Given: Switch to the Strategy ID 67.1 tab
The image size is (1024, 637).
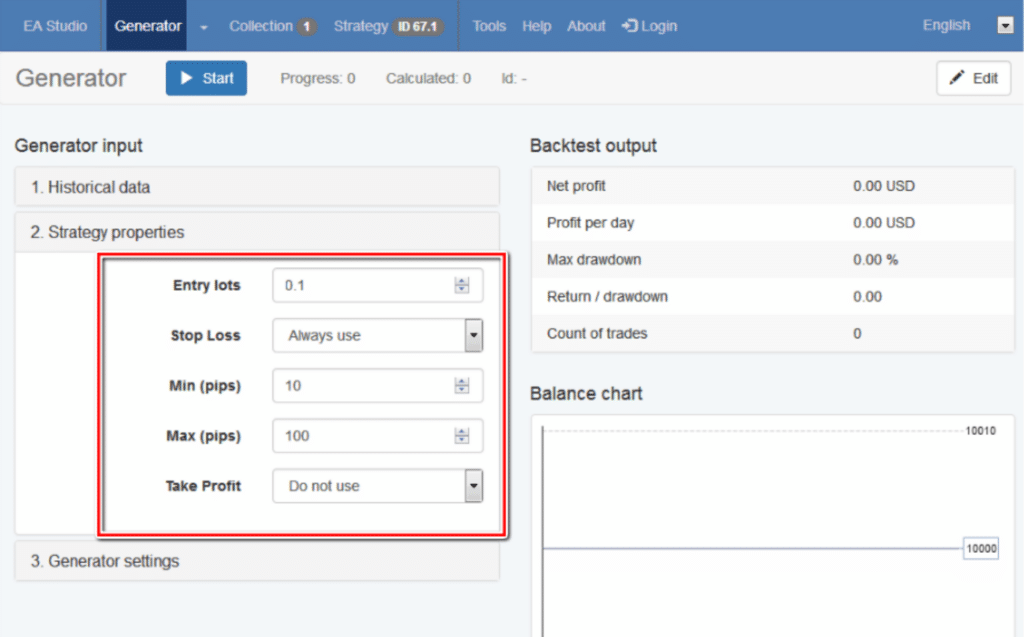Looking at the screenshot, I should [x=388, y=26].
